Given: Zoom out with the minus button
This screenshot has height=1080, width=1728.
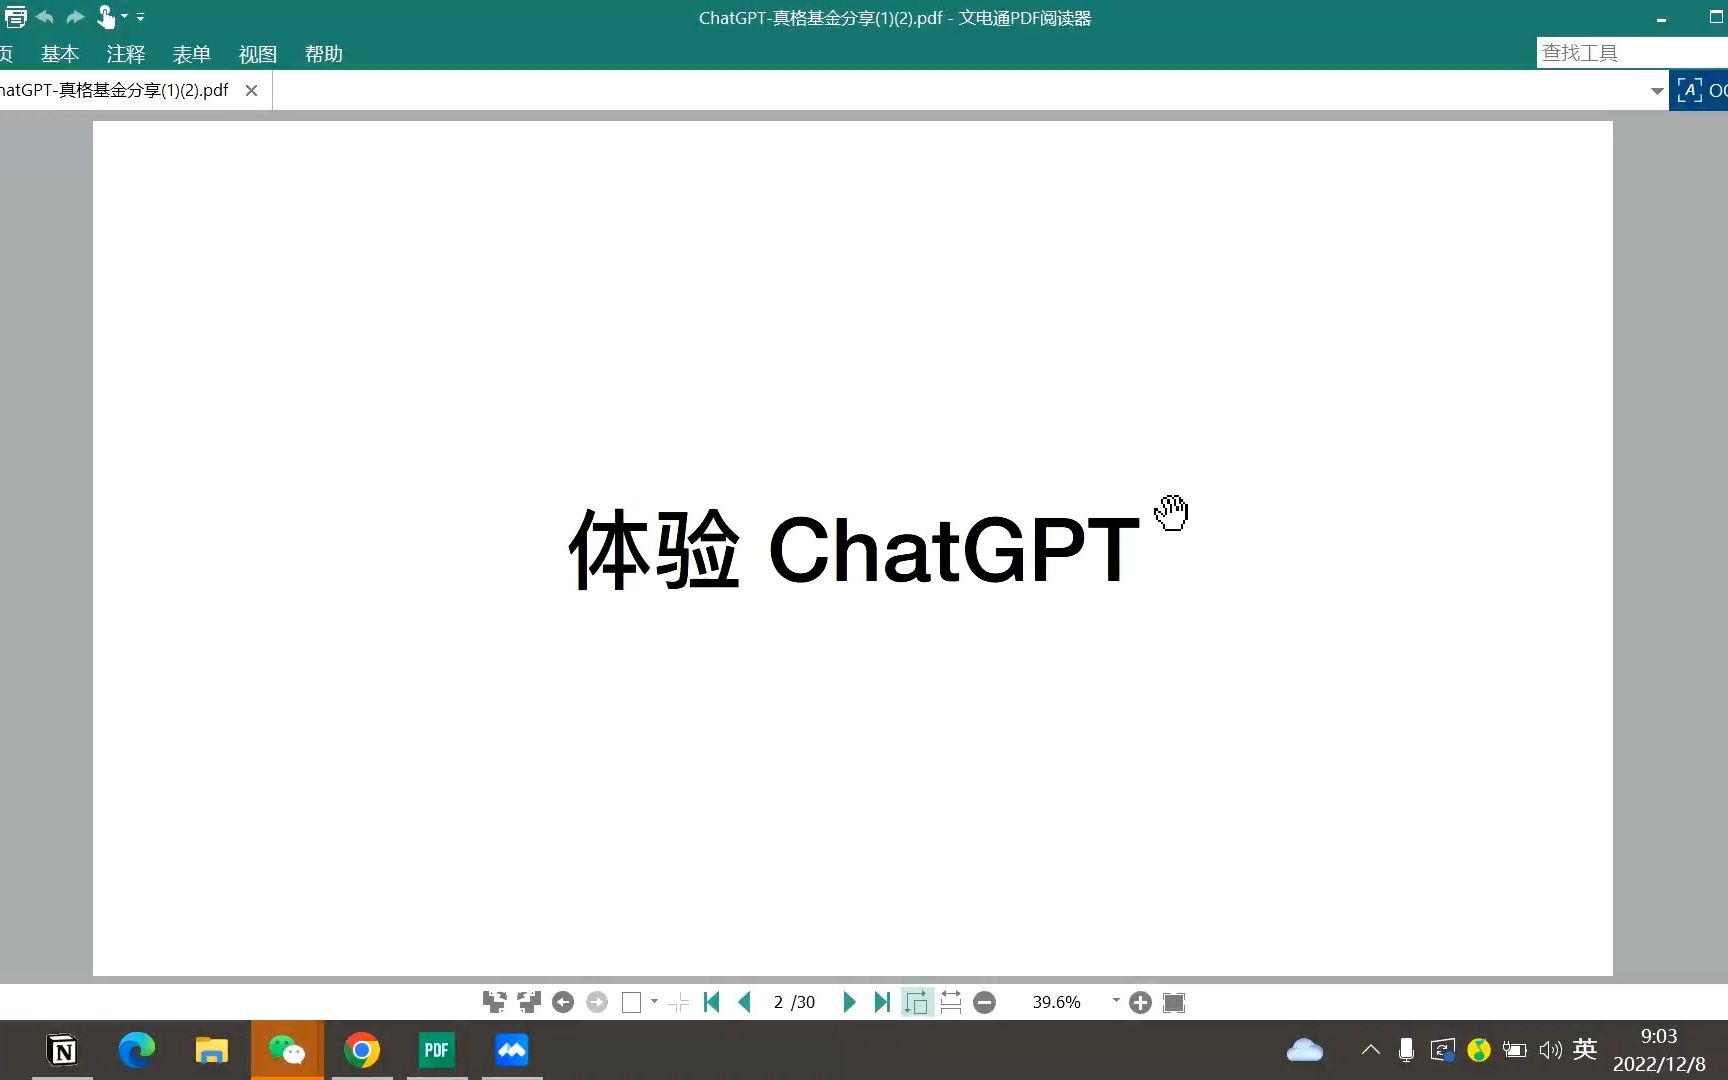Looking at the screenshot, I should pyautogui.click(x=985, y=1002).
